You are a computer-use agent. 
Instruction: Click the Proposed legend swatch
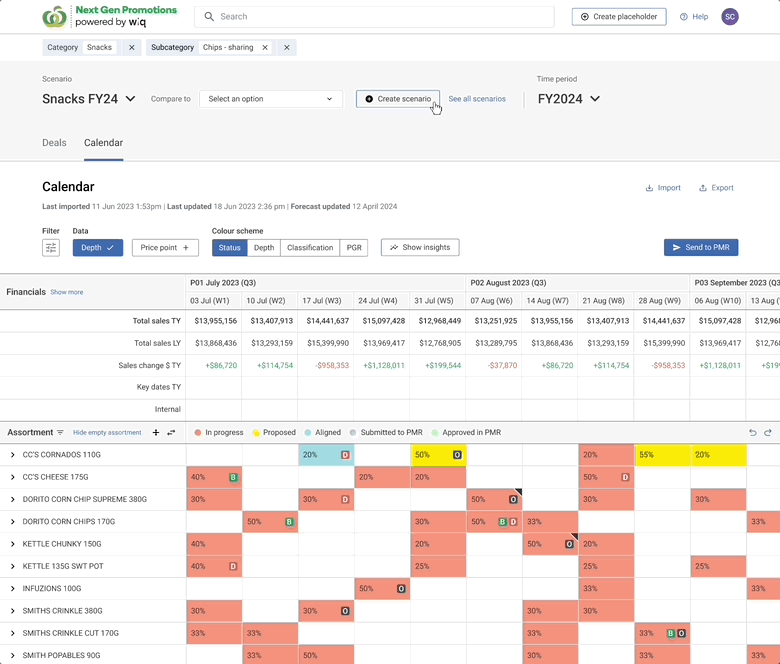tap(256, 432)
